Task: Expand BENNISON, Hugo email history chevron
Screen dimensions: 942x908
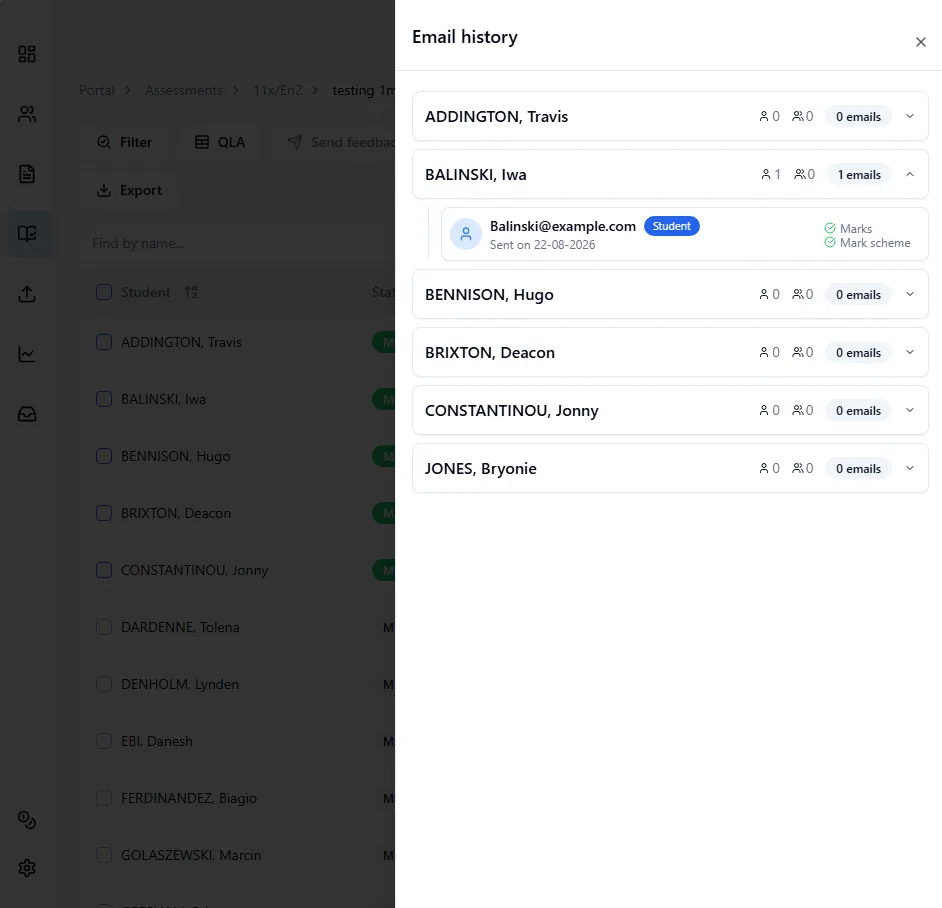Action: coord(910,294)
